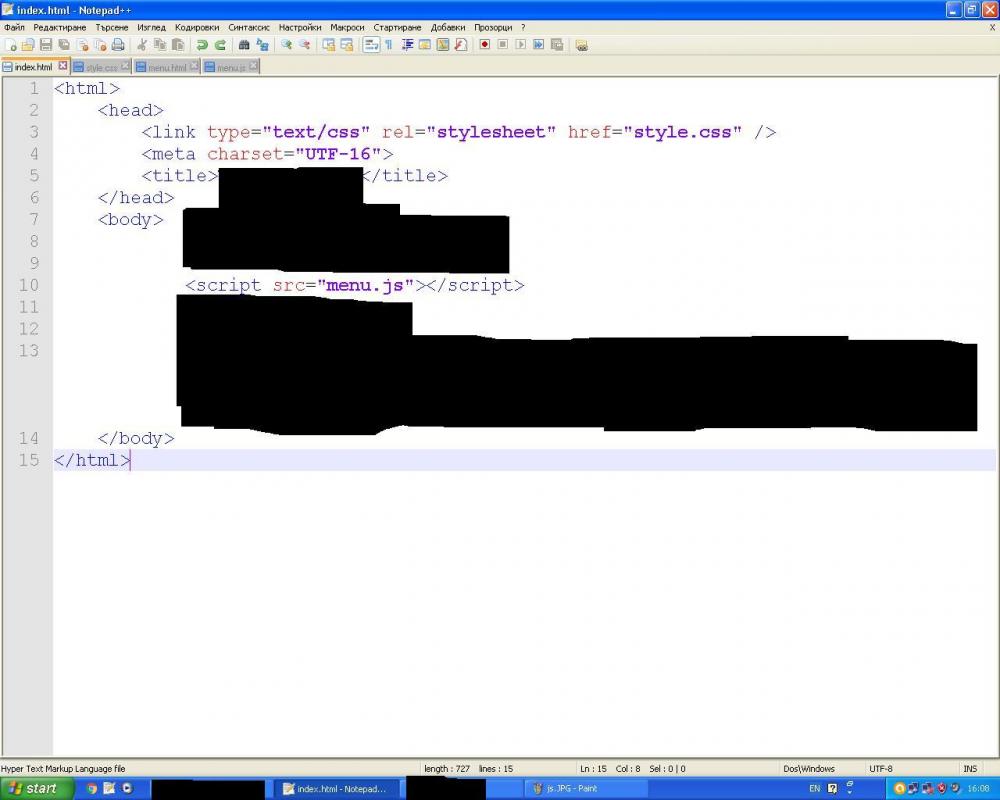
Task: Click the script src menu.js line
Action: point(355,285)
